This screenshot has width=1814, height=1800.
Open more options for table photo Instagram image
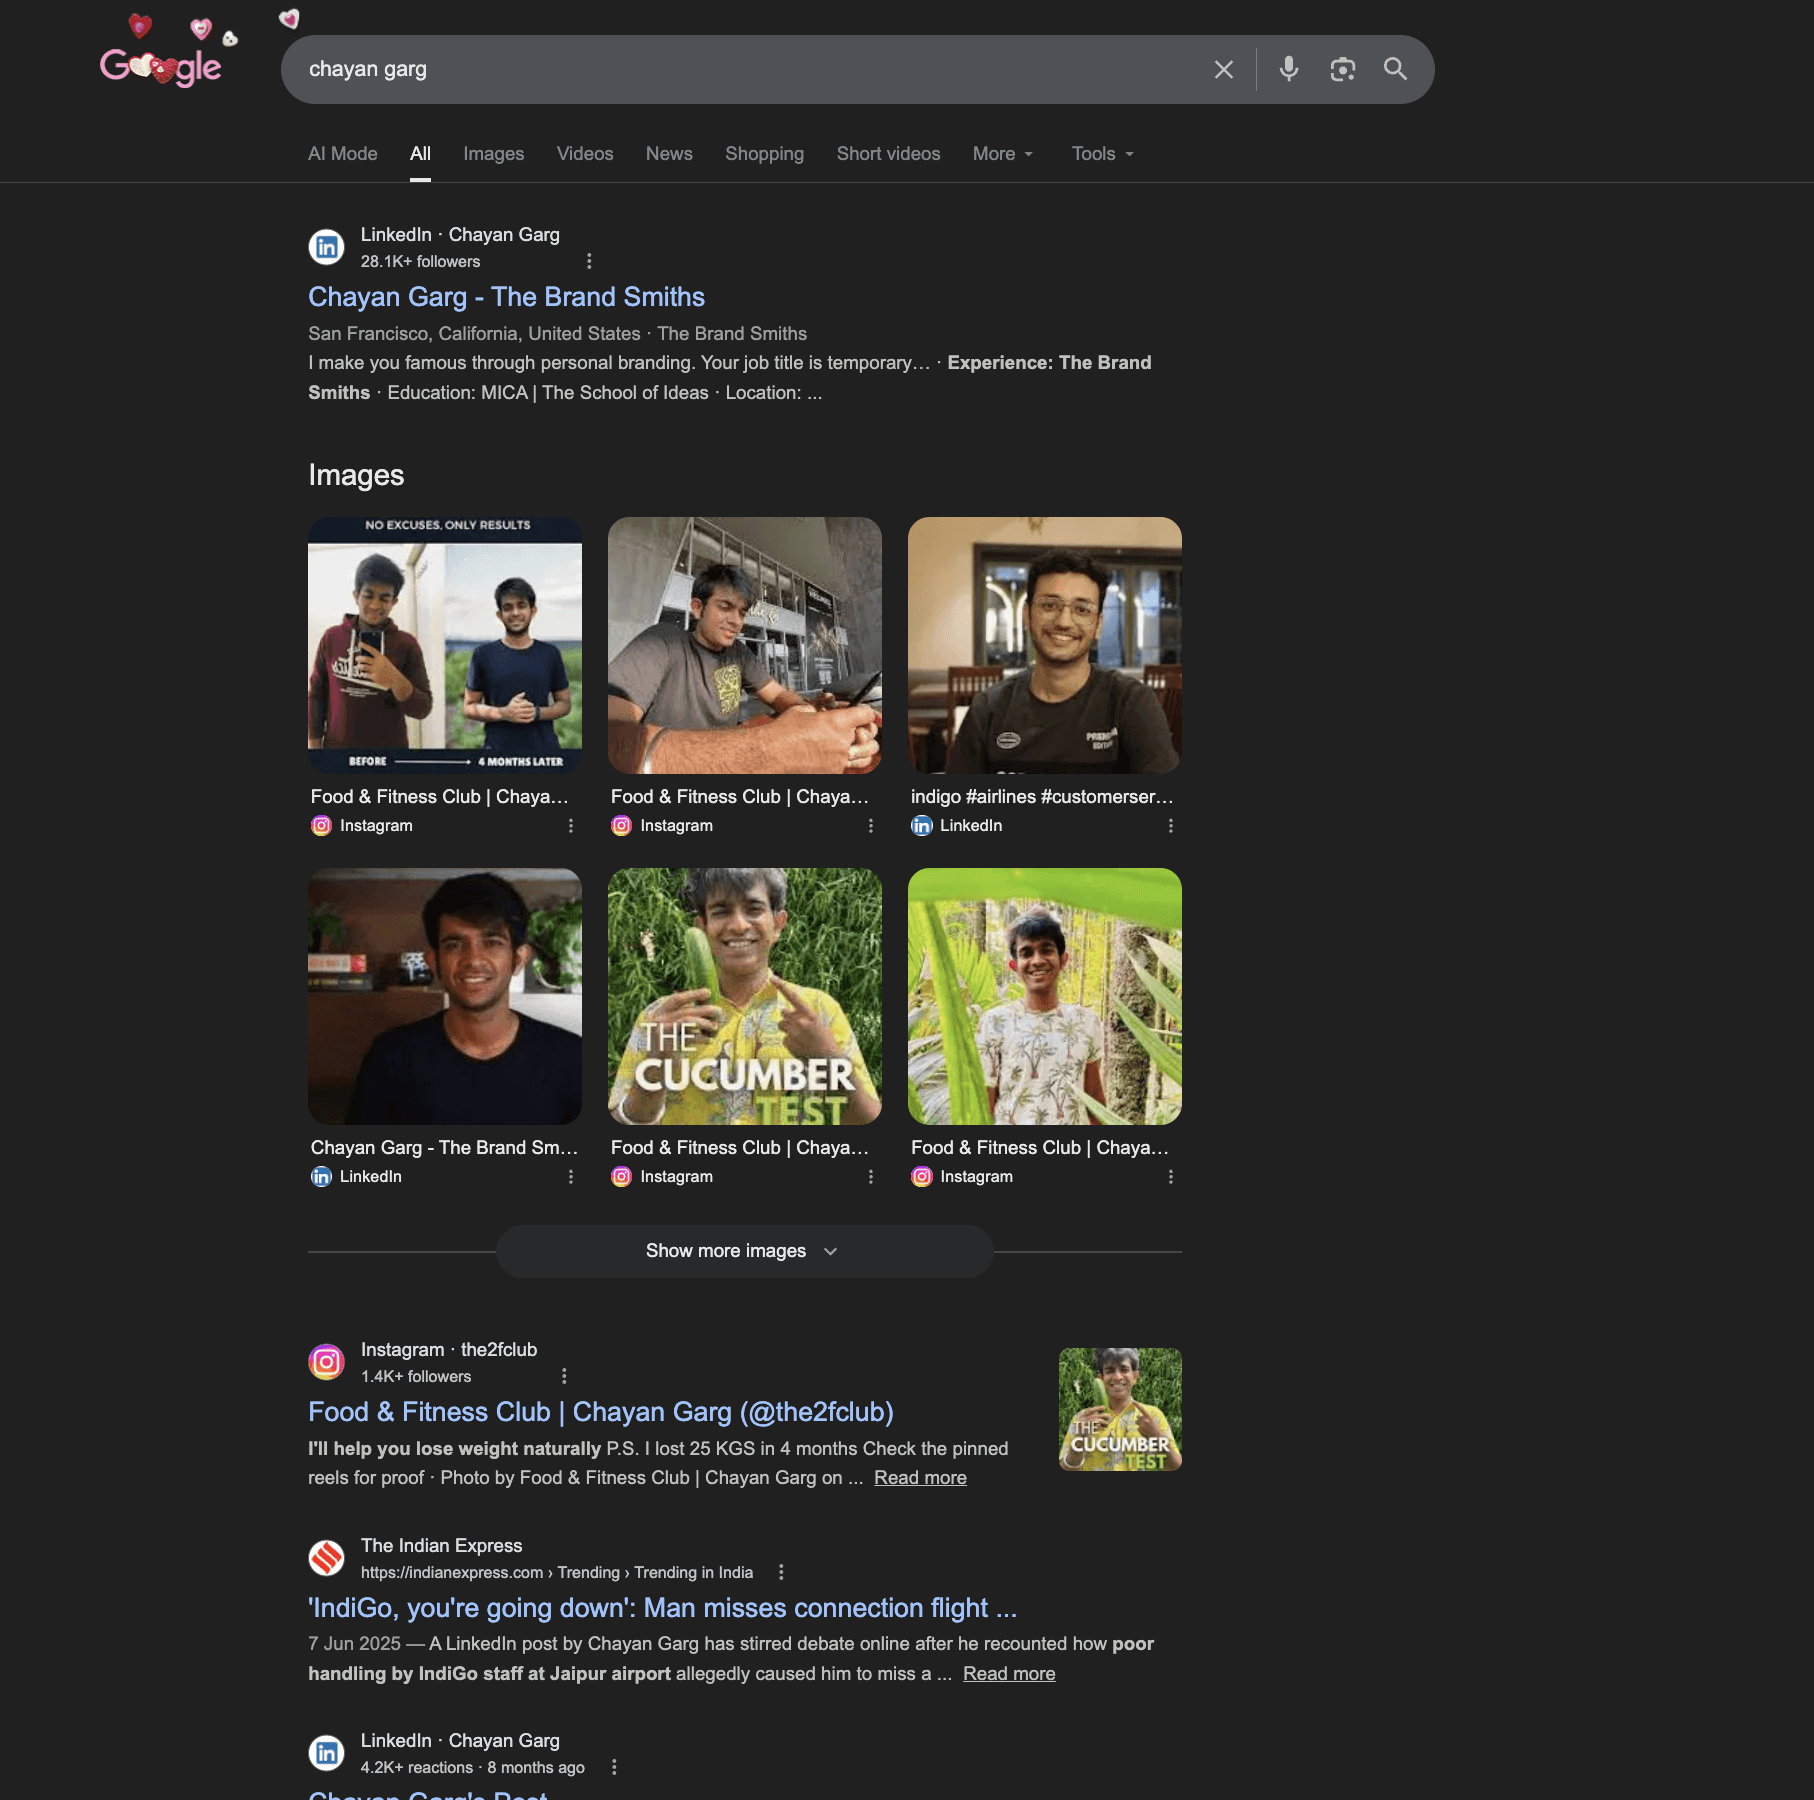tap(871, 826)
